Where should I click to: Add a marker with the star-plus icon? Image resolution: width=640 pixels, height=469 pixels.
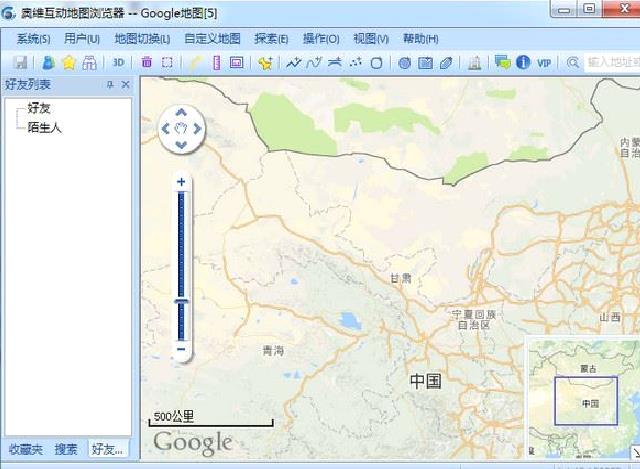coord(265,63)
